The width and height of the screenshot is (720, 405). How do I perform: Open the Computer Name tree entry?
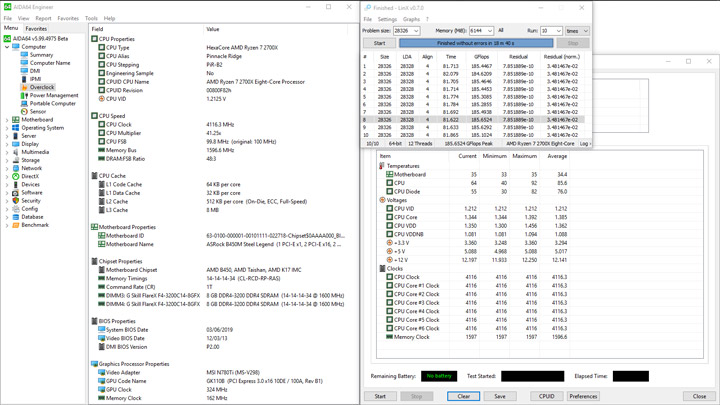point(50,63)
